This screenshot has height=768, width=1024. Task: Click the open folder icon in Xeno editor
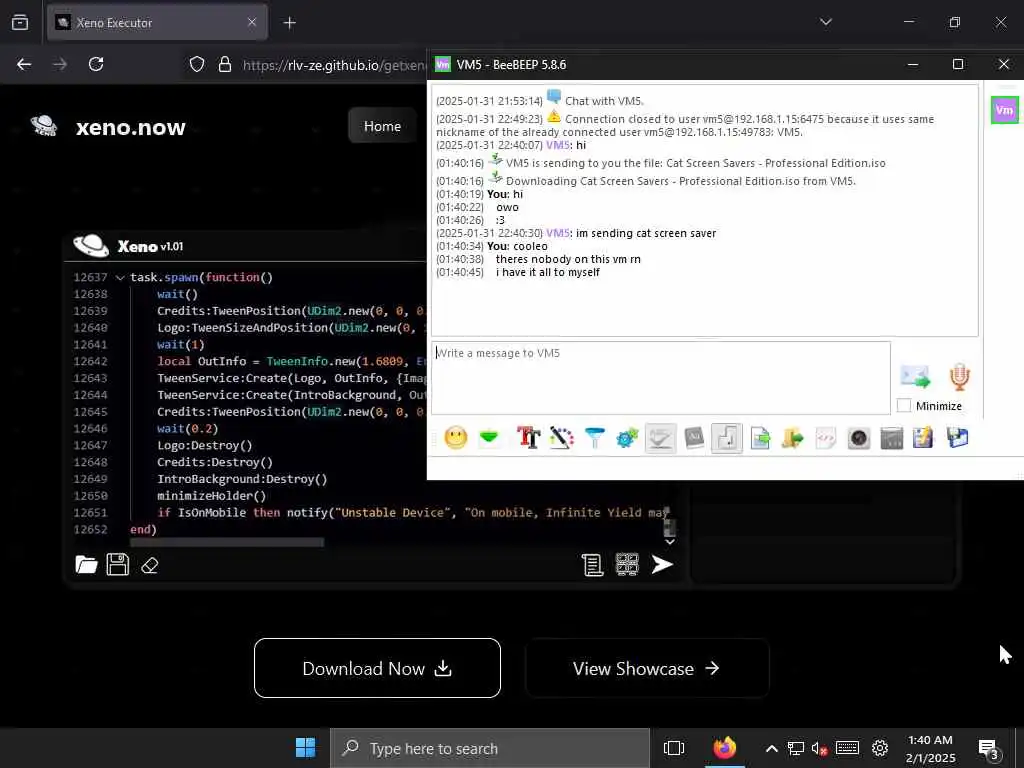86,565
